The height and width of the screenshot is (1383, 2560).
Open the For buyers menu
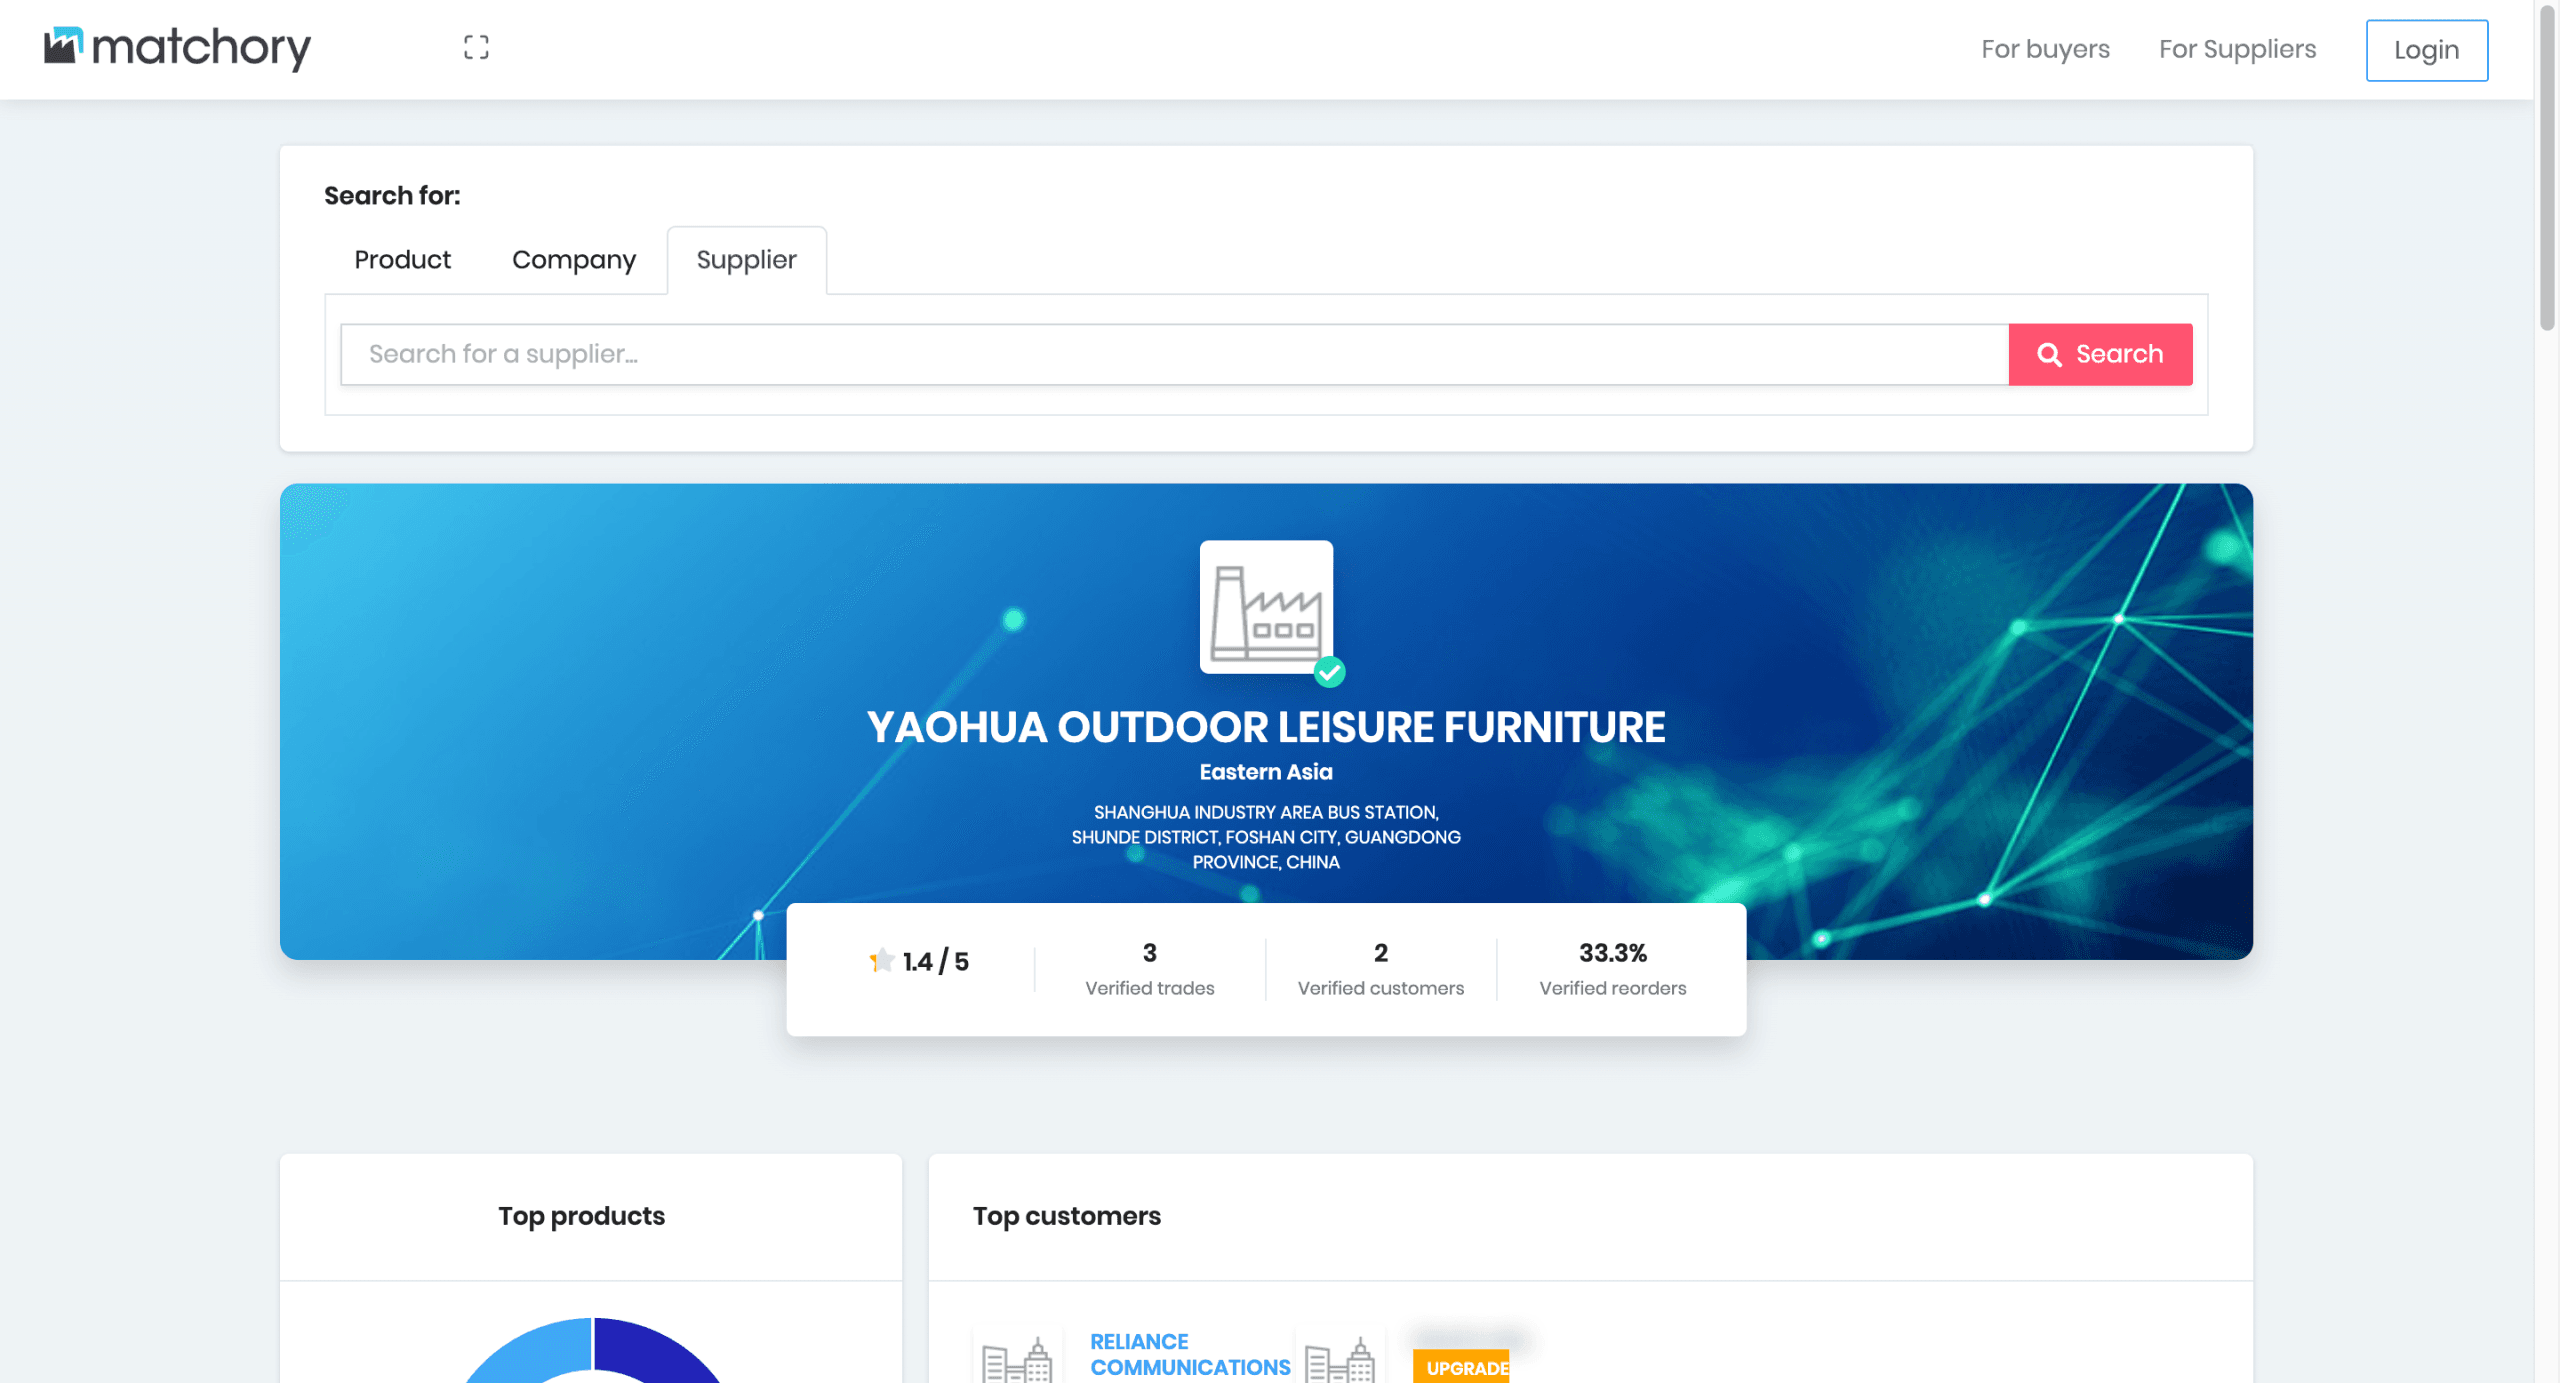point(2045,49)
